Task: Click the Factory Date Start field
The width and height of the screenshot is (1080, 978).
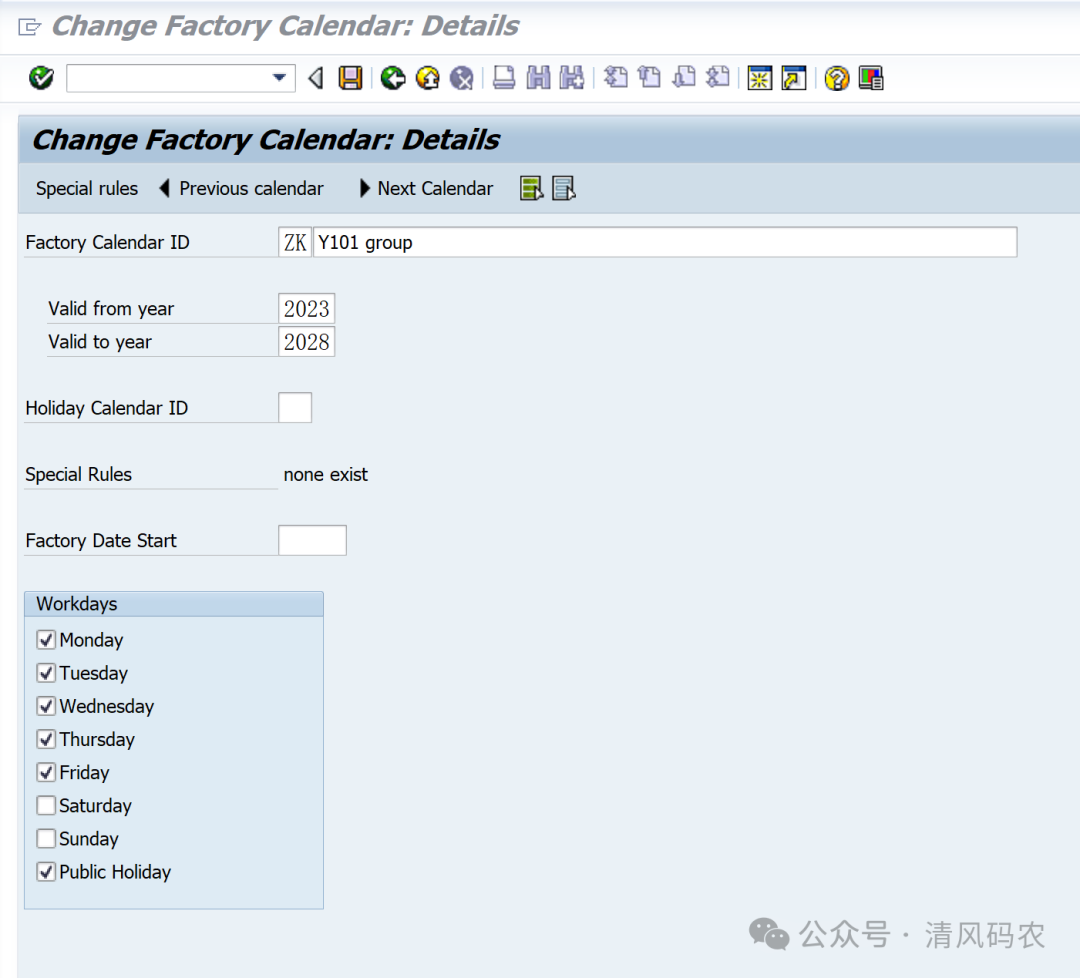Action: [312, 541]
